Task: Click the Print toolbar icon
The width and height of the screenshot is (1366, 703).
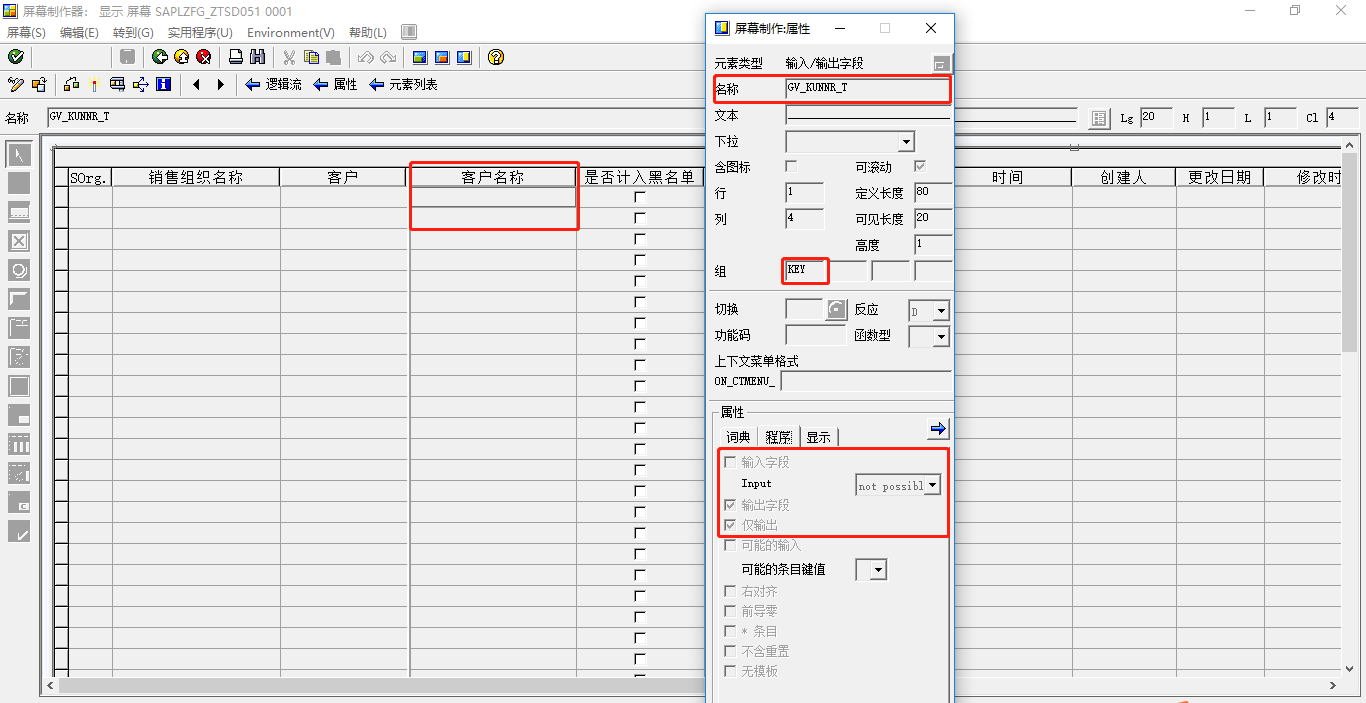Action: pyautogui.click(x=233, y=57)
